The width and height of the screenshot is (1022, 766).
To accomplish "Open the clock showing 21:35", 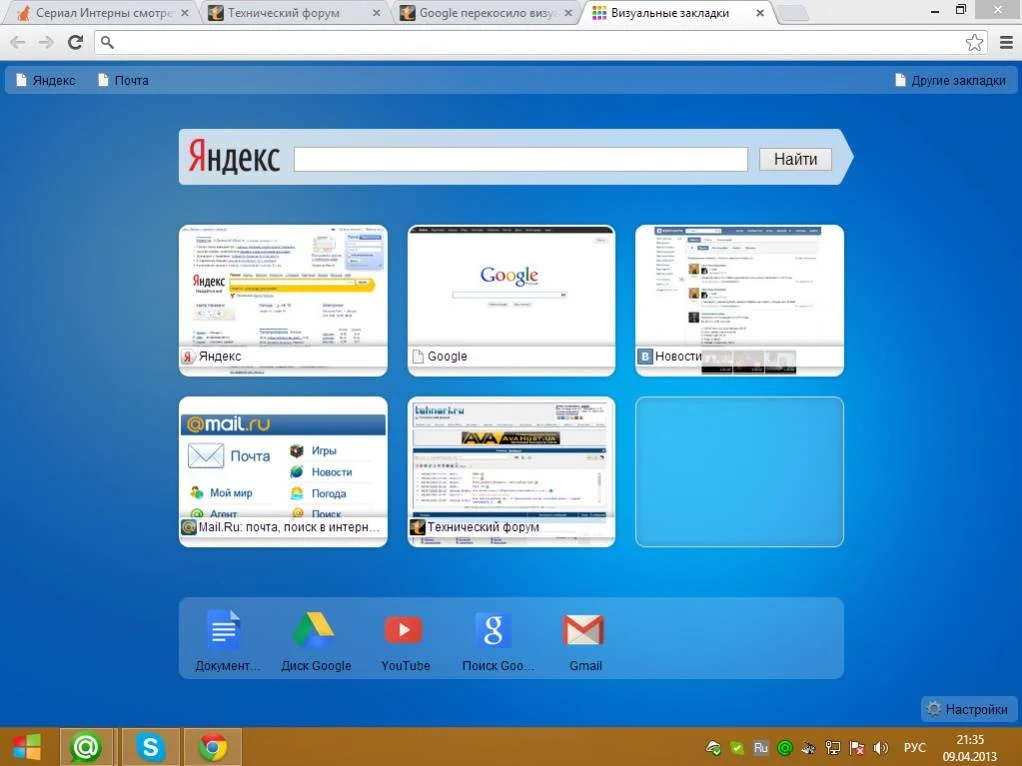I will [969, 748].
